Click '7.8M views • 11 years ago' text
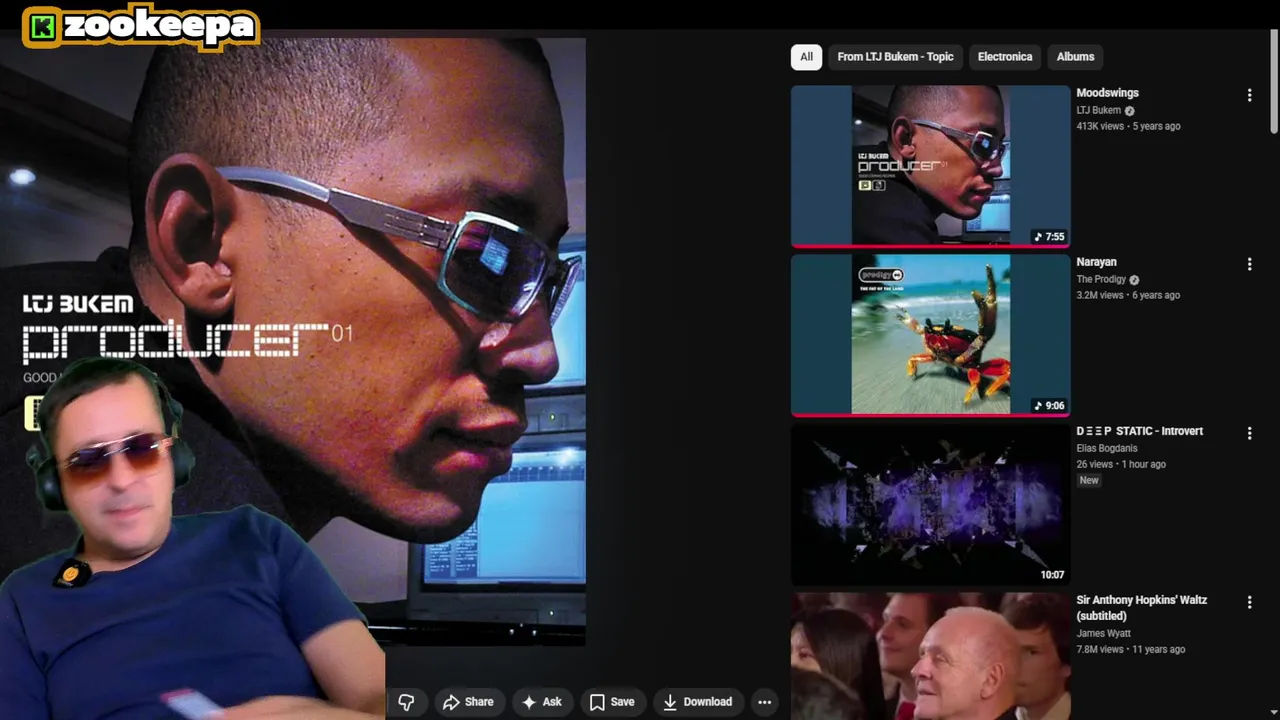The height and width of the screenshot is (720, 1280). (1131, 649)
